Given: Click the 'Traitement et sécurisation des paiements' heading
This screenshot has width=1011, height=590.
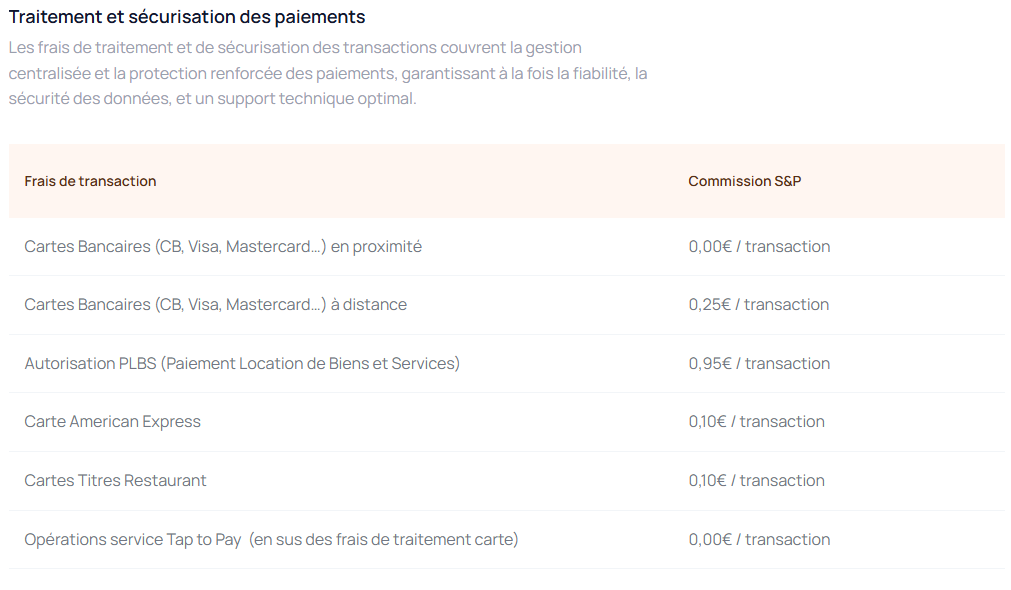Looking at the screenshot, I should [x=187, y=17].
